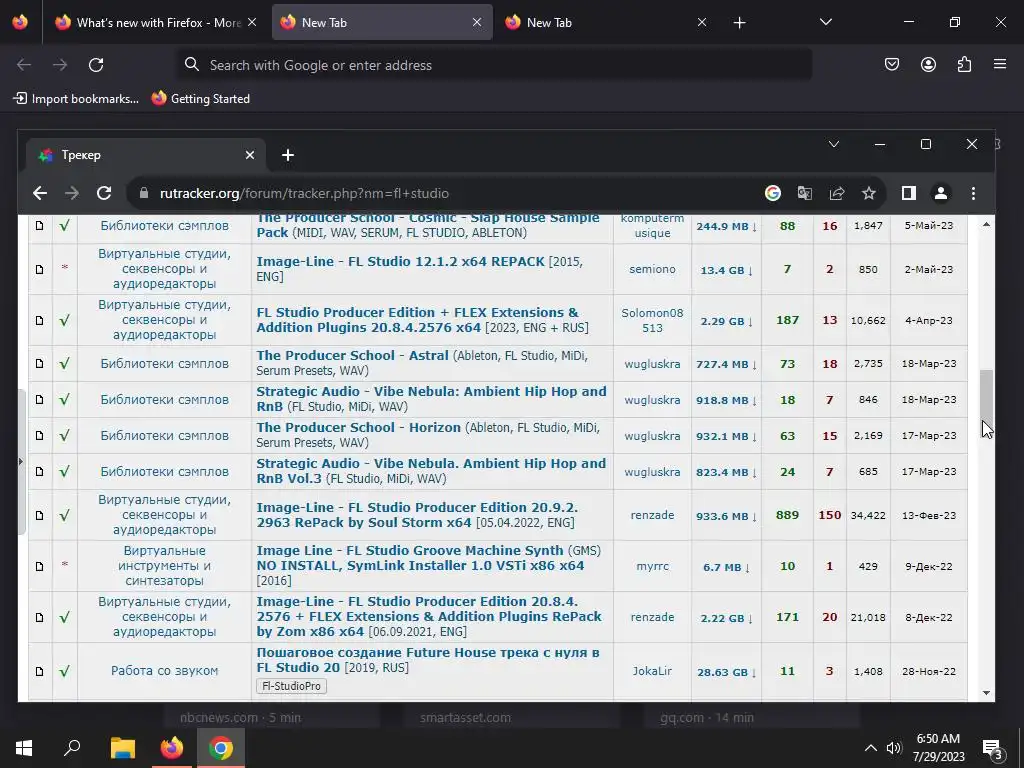Click scrollbar down arrow in Chrome page

986,693
